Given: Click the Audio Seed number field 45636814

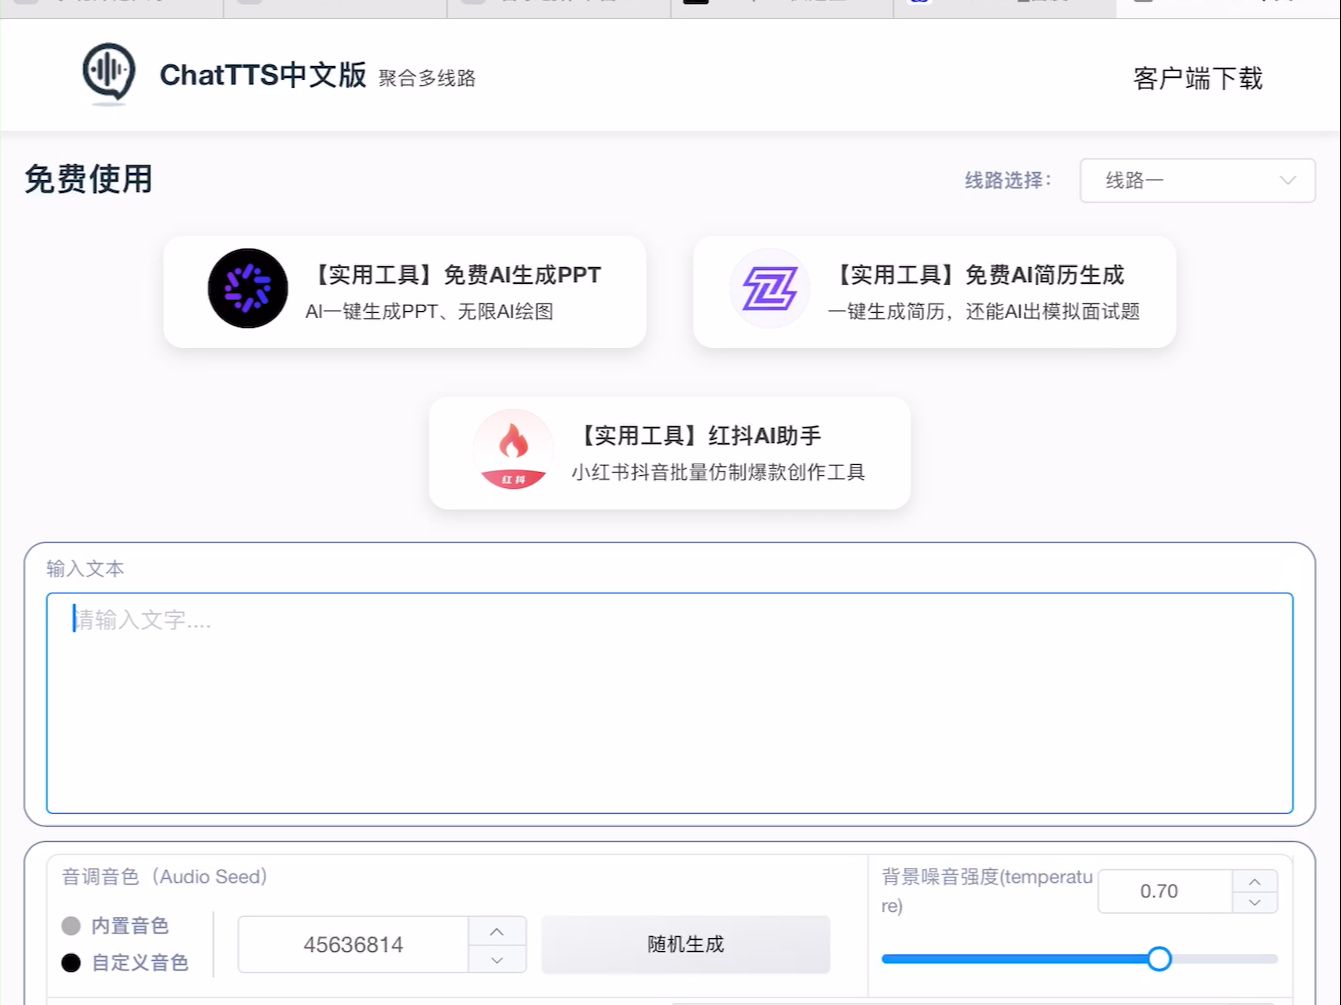Looking at the screenshot, I should pyautogui.click(x=353, y=944).
